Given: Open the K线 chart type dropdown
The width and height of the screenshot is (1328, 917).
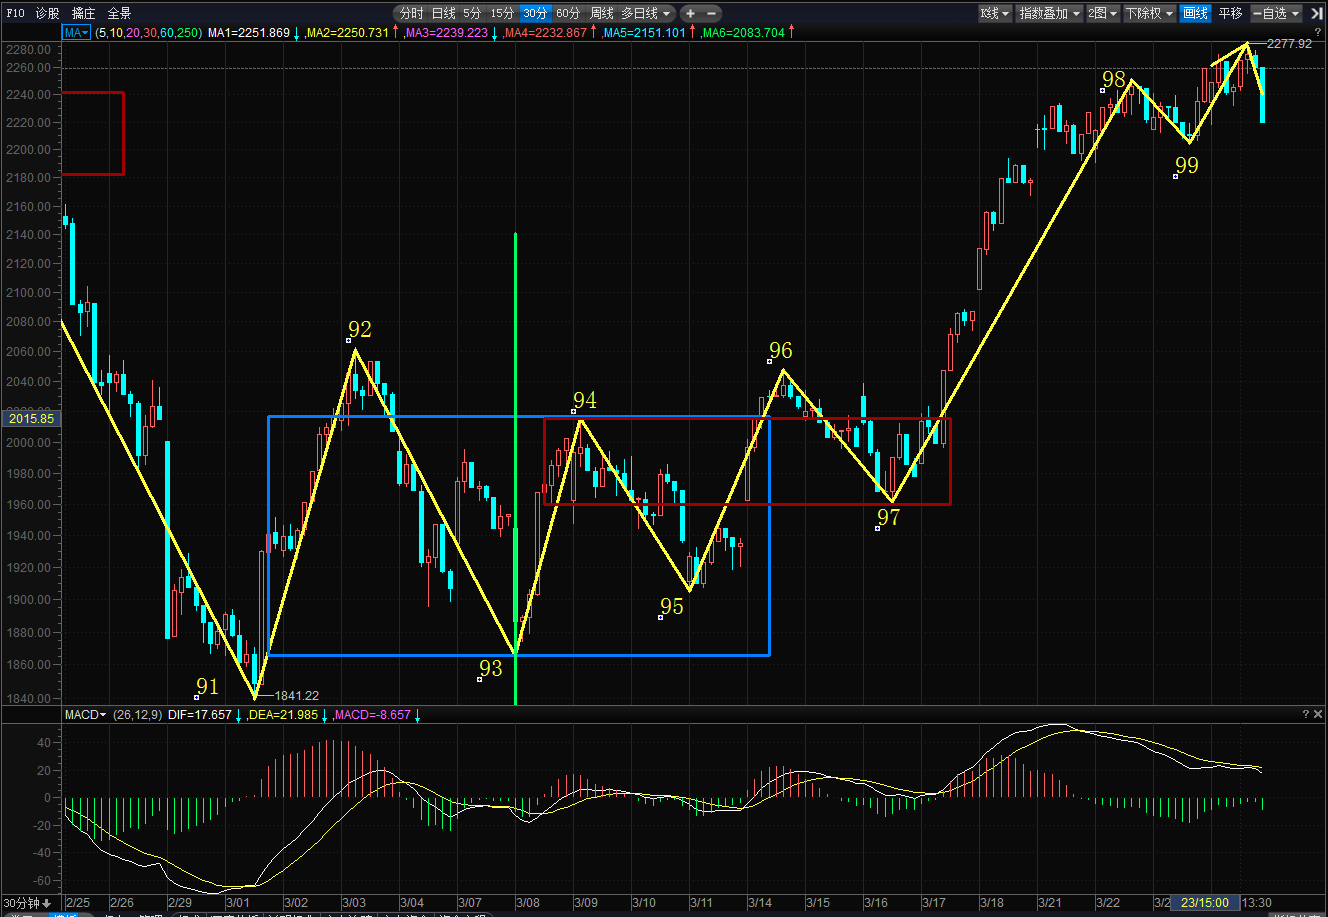Looking at the screenshot, I should (994, 13).
